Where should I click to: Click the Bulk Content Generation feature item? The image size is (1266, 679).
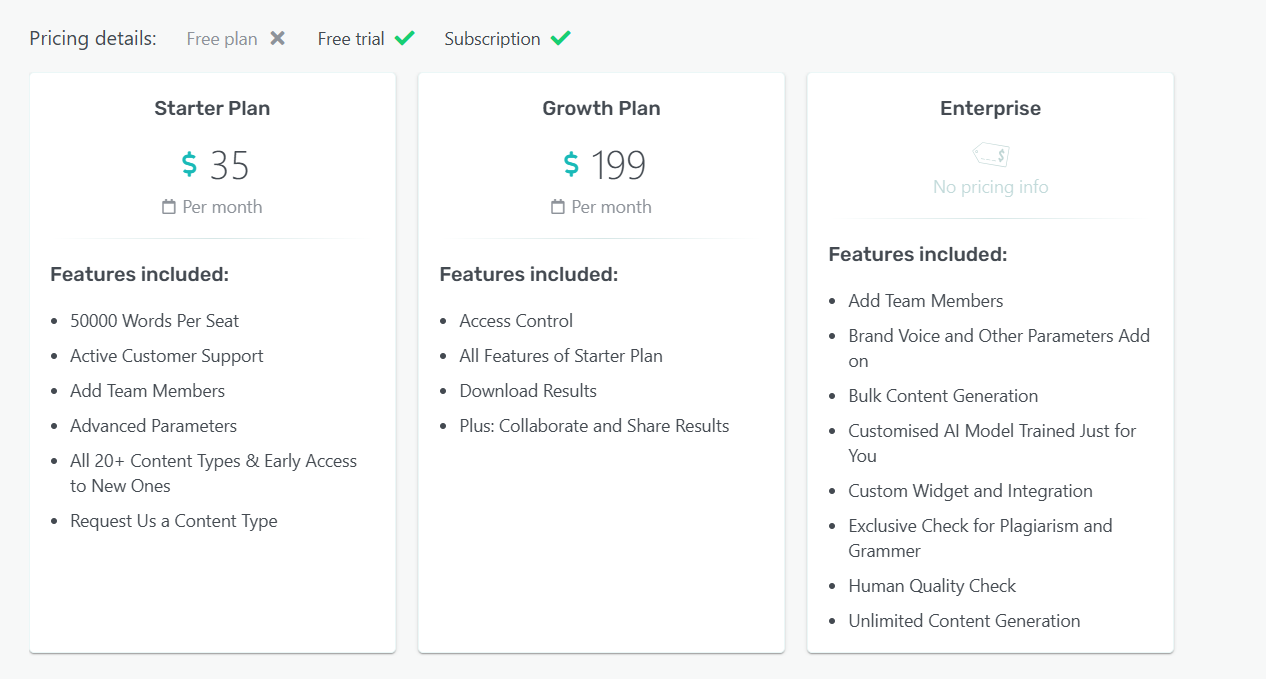point(943,396)
